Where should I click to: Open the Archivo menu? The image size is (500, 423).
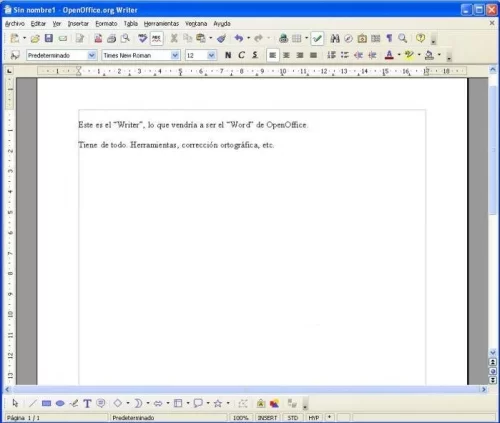[x=15, y=24]
